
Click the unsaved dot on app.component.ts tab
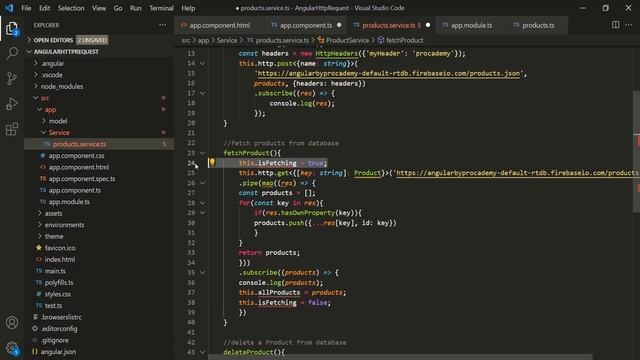339,25
